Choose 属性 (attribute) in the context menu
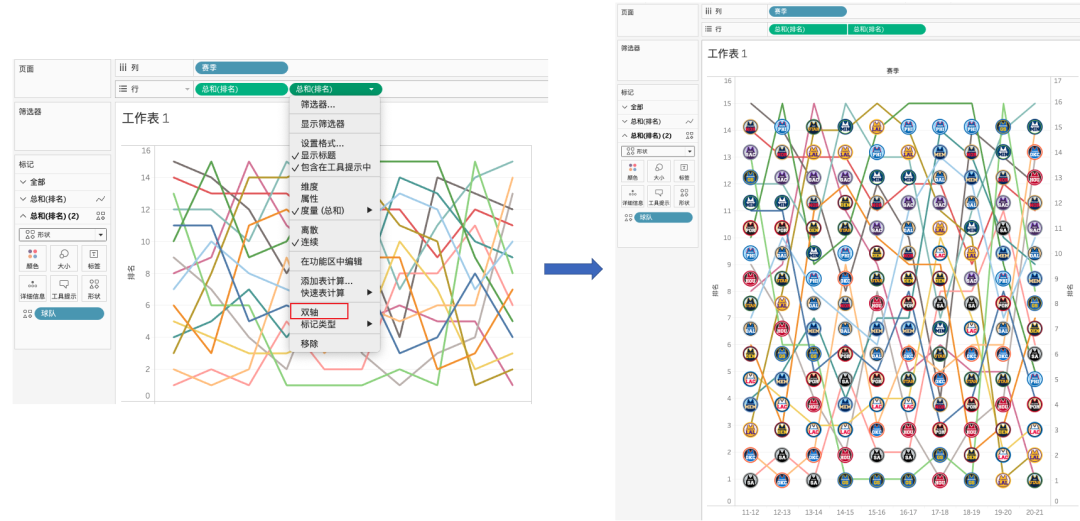Image resolution: width=1080 pixels, height=521 pixels. point(334,198)
